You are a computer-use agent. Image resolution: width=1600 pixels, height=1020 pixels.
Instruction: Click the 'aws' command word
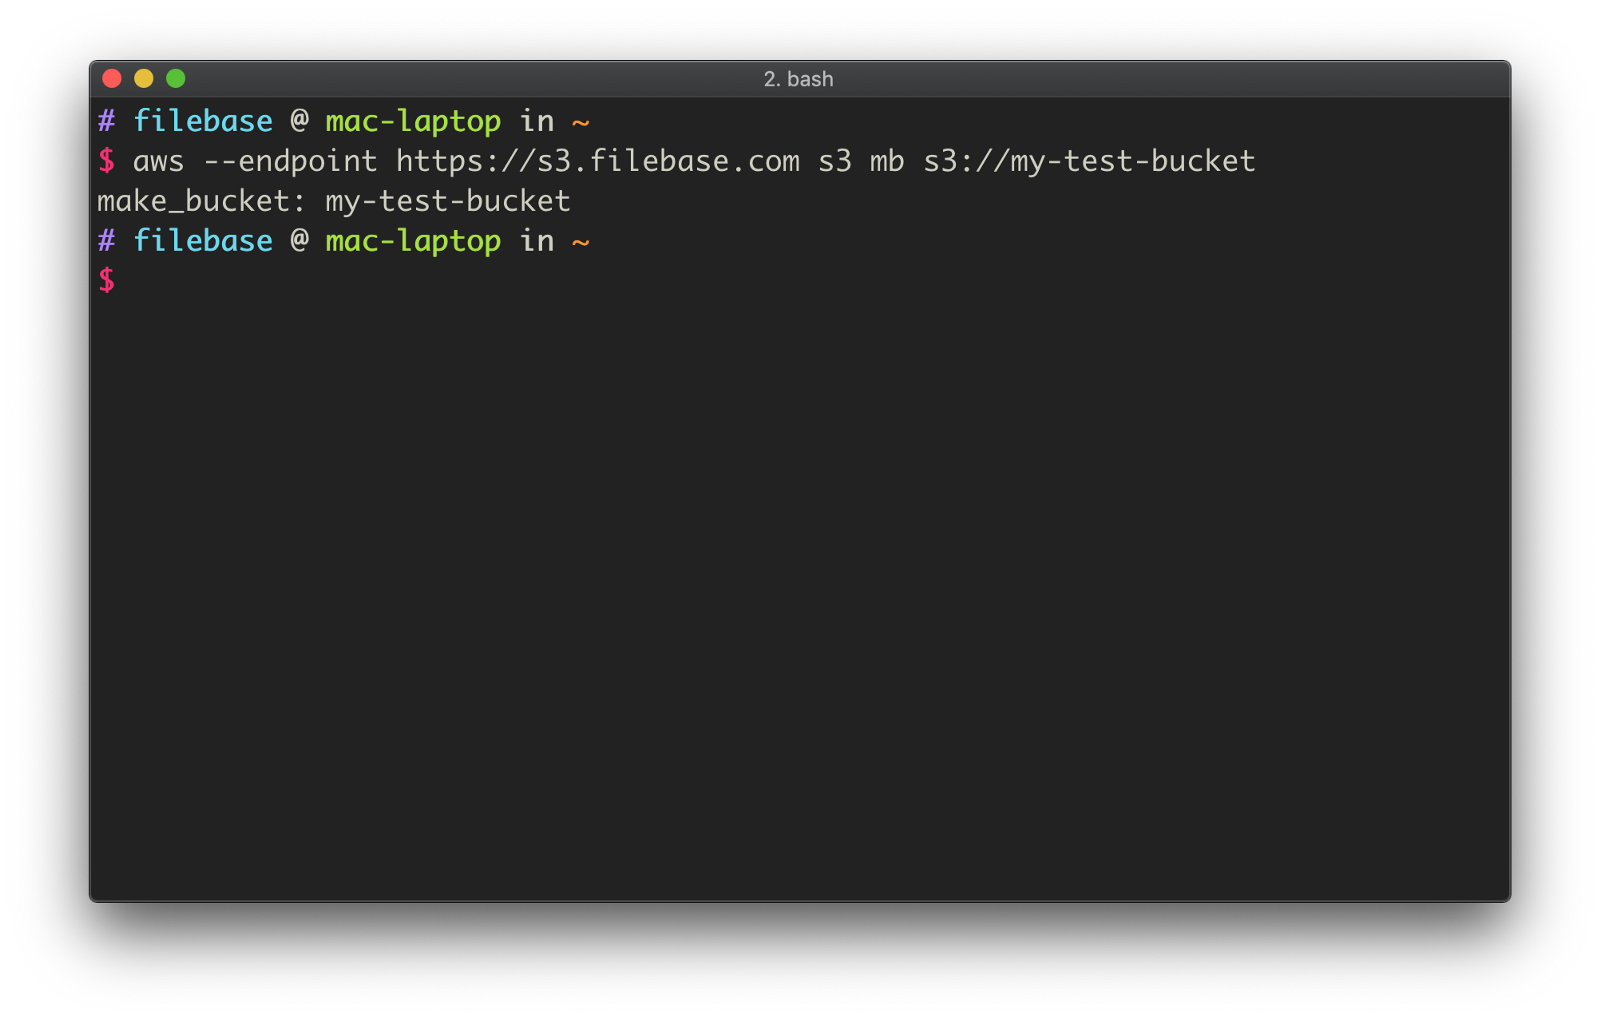pos(159,162)
